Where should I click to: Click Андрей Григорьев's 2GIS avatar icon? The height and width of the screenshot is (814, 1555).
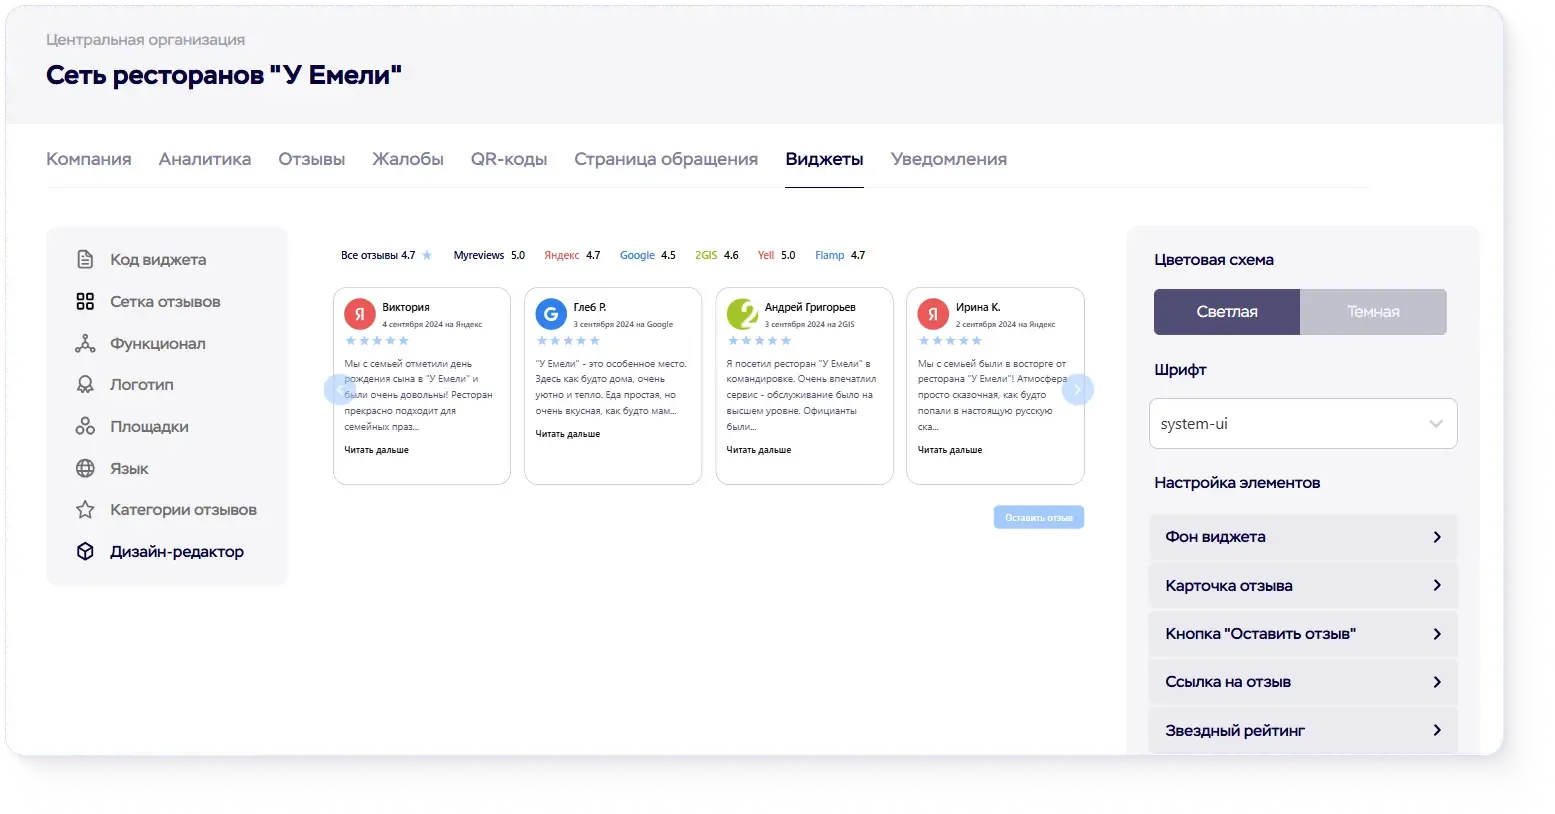pos(742,314)
